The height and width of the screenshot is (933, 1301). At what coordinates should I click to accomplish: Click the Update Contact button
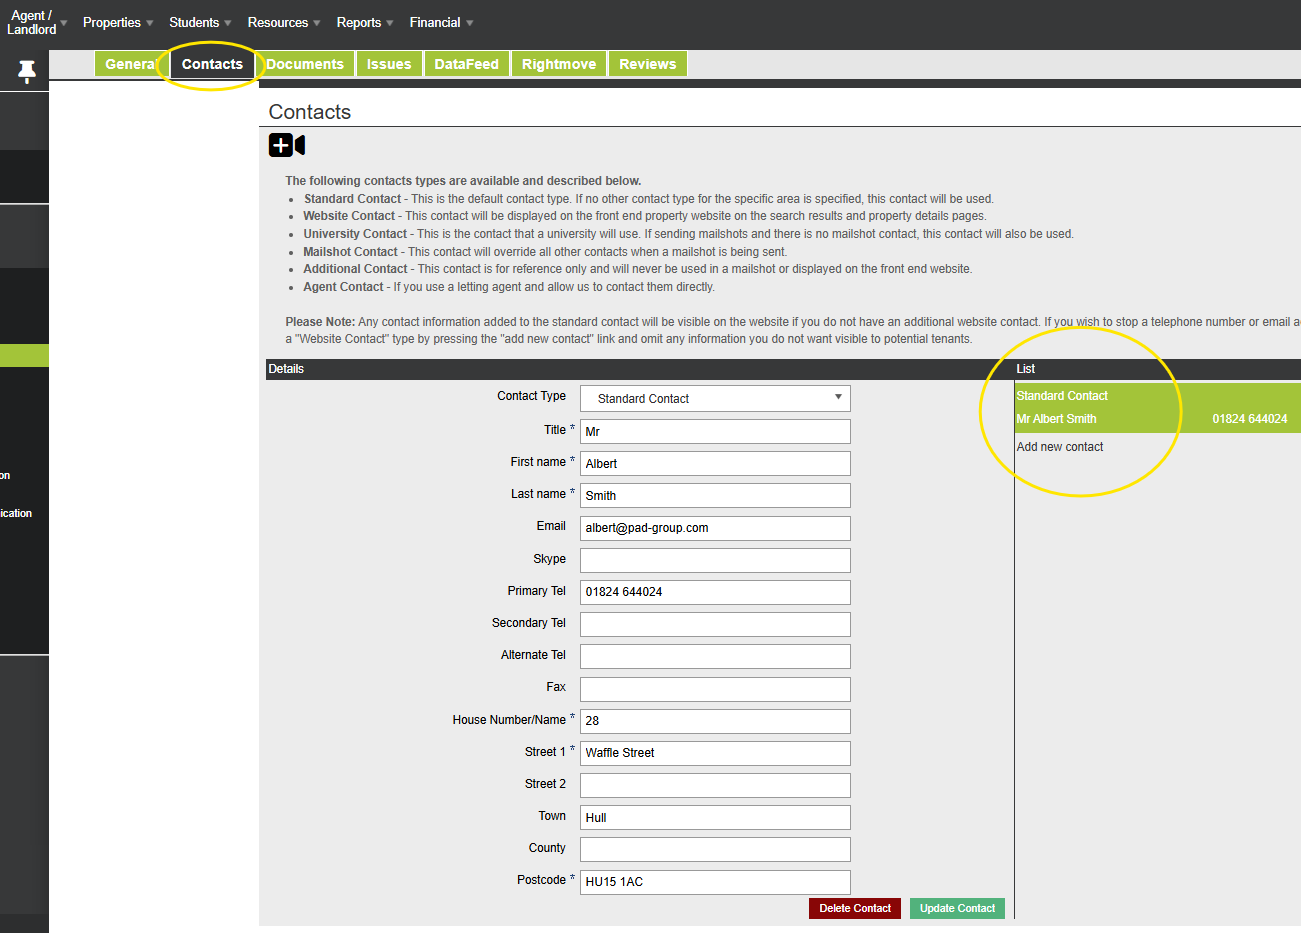click(957, 908)
